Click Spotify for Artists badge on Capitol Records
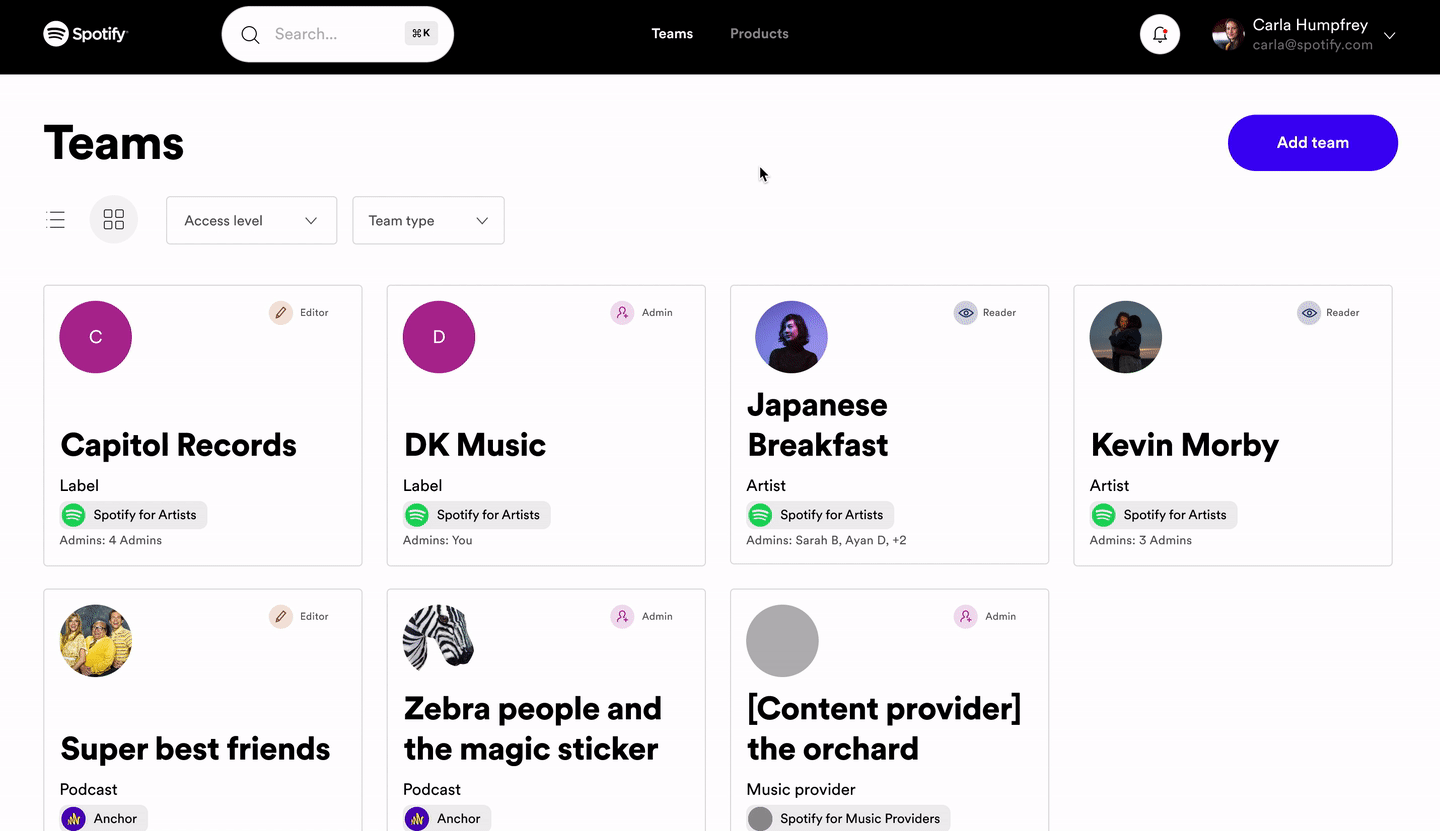 [x=133, y=515]
